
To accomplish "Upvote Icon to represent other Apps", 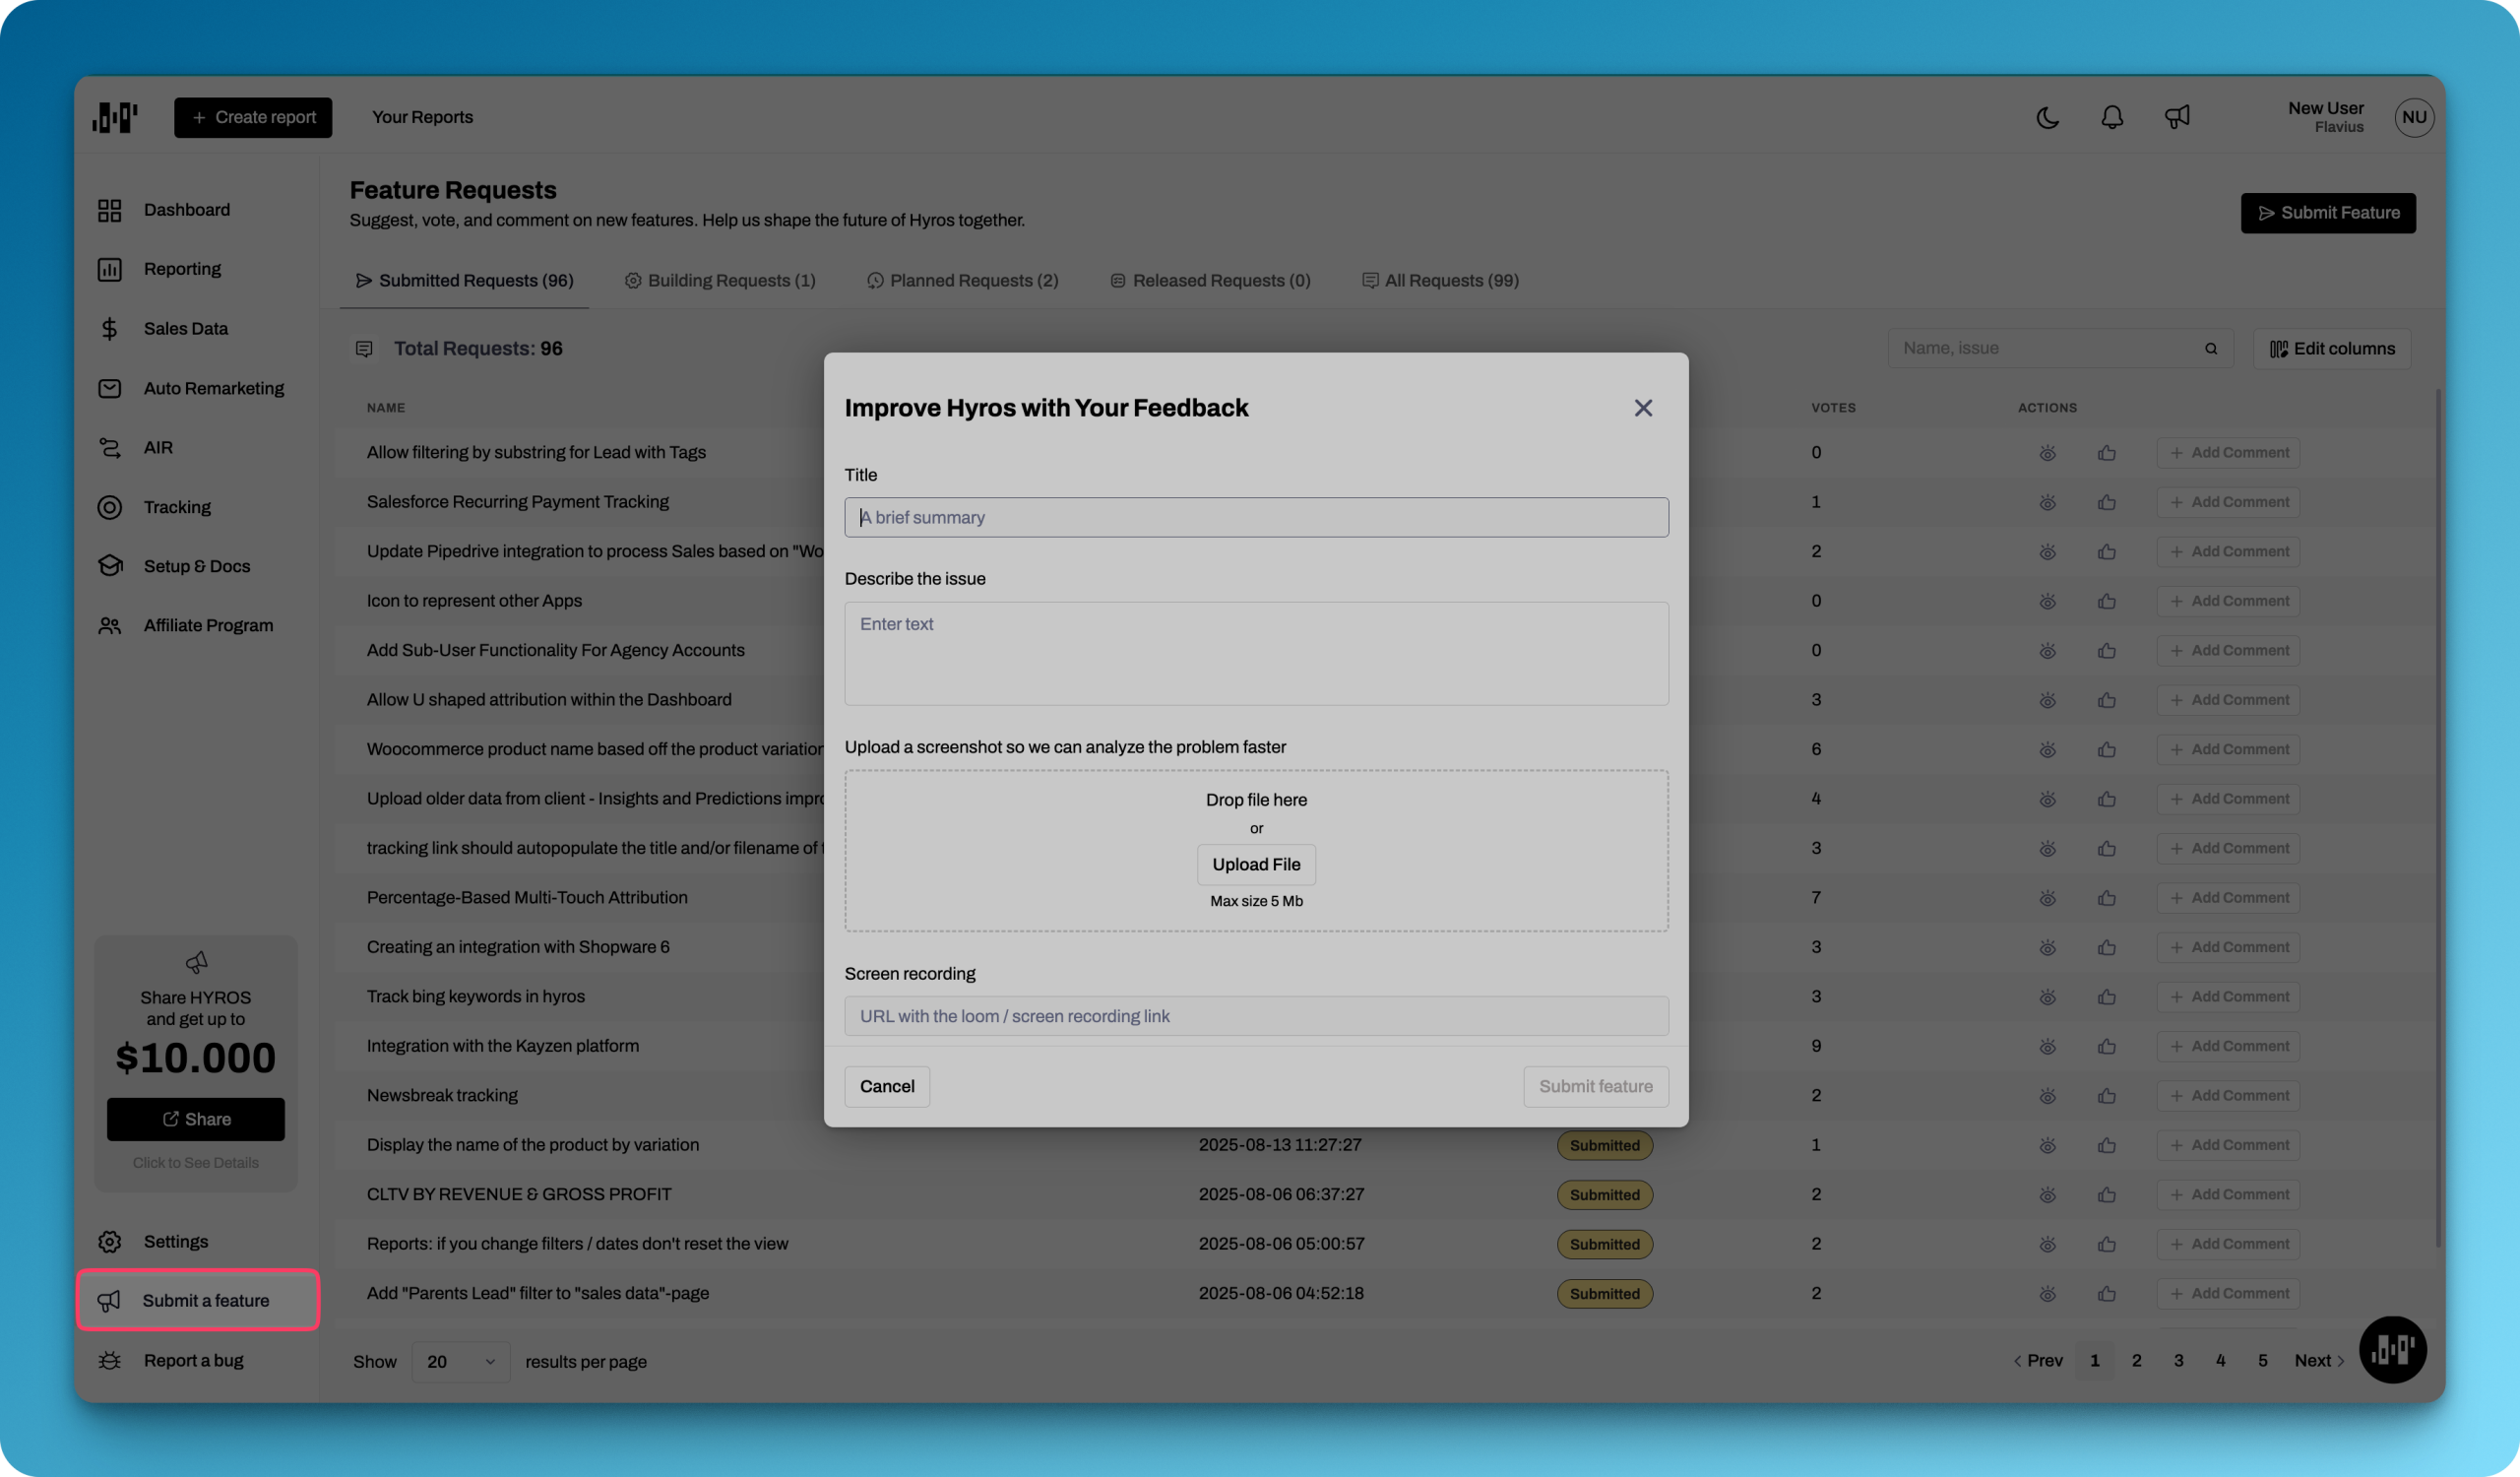I will (x=2107, y=601).
